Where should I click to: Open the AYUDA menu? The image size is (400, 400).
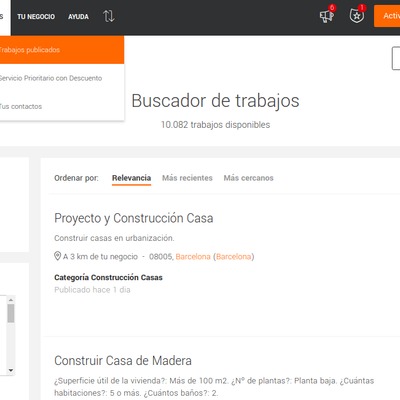tap(78, 17)
